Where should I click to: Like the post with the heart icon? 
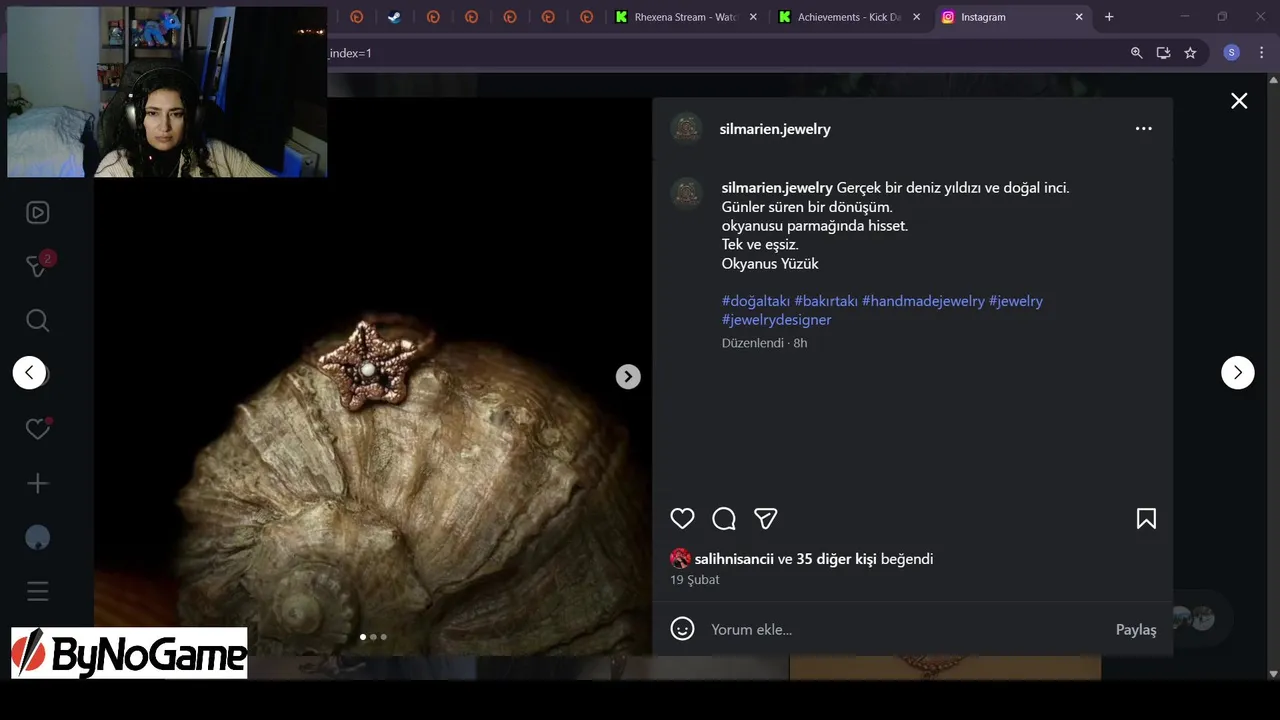pyautogui.click(x=682, y=518)
